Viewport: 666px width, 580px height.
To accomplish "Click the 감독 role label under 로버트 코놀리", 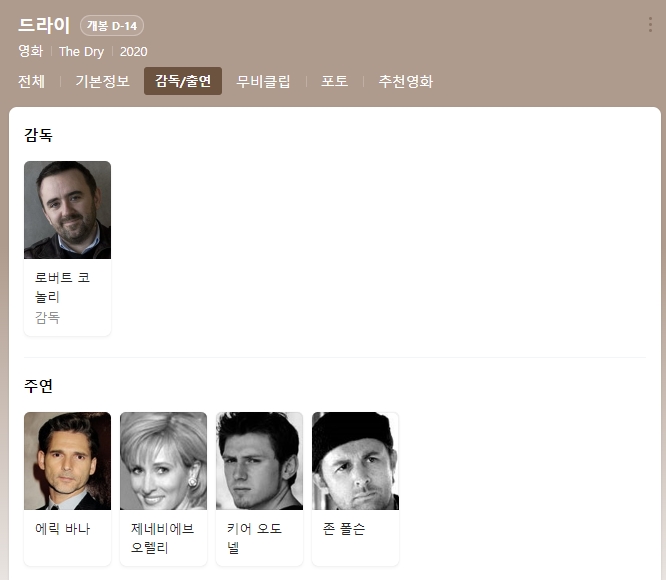I will [47, 317].
